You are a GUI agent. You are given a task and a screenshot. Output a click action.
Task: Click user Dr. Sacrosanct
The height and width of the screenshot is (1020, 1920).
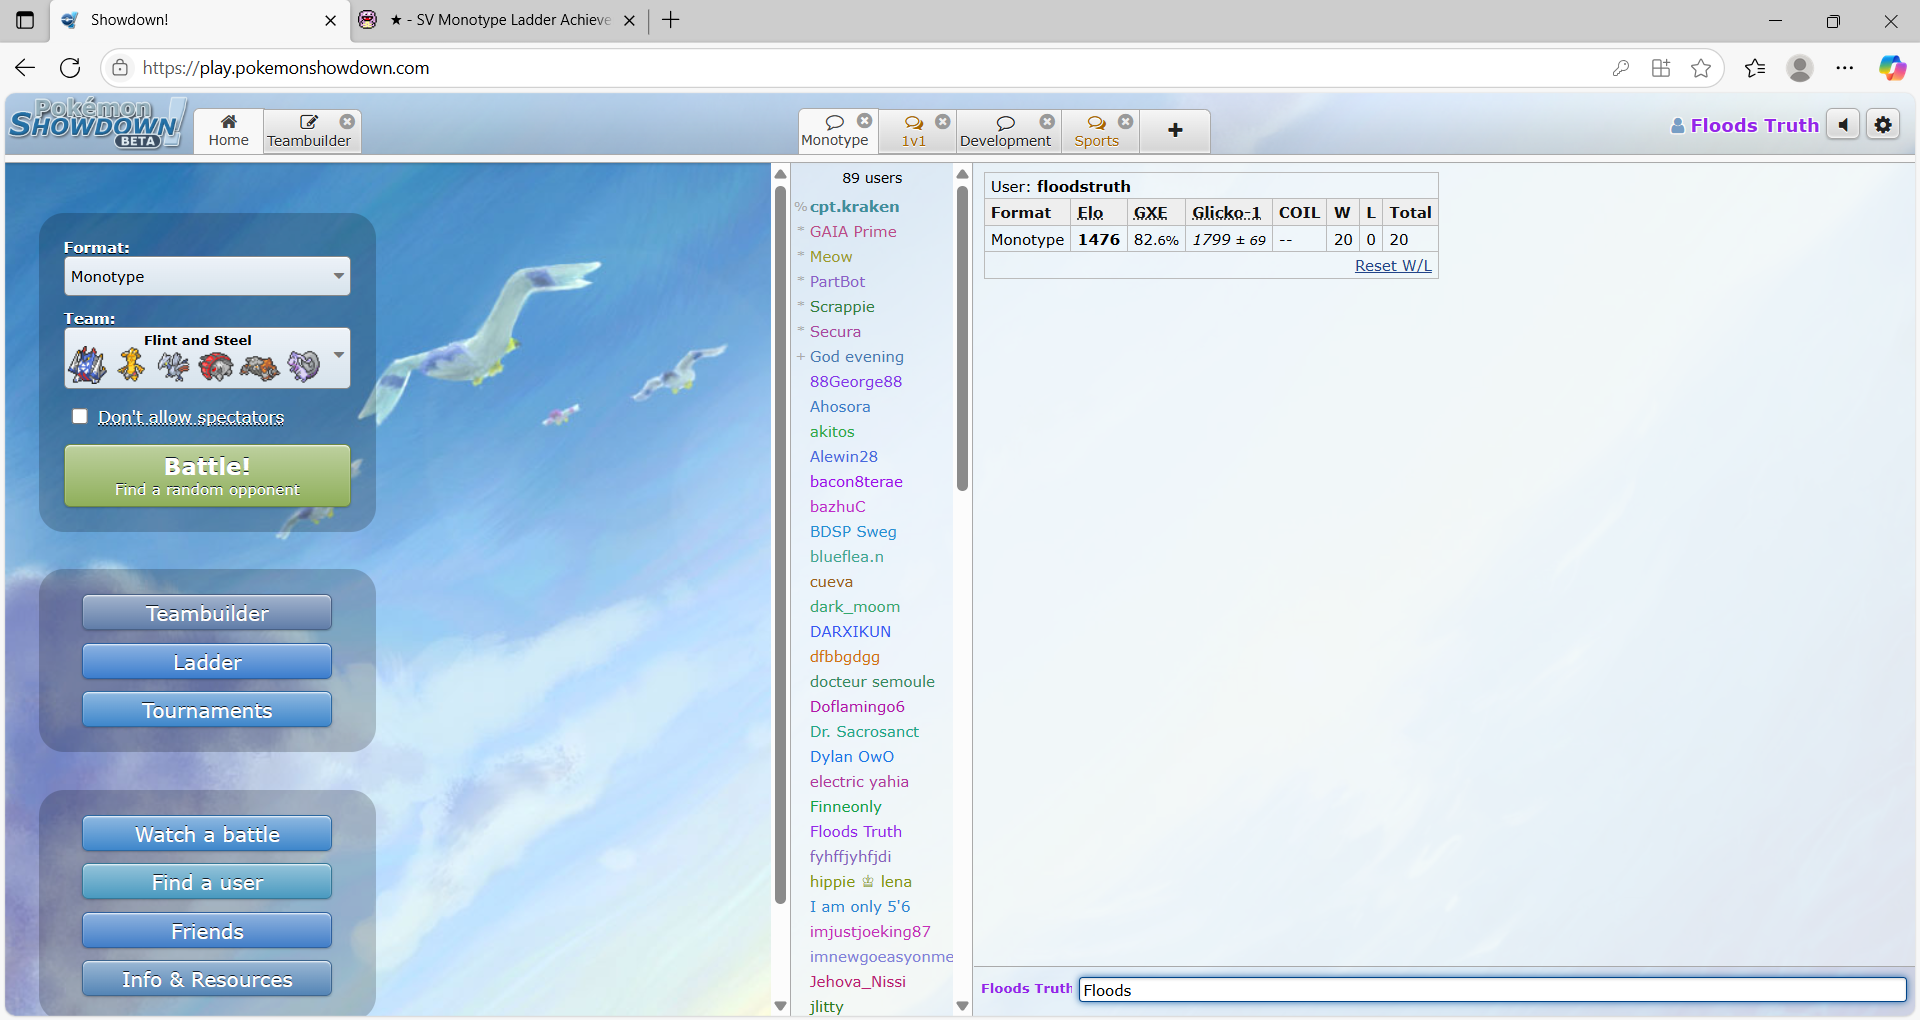pyautogui.click(x=864, y=731)
